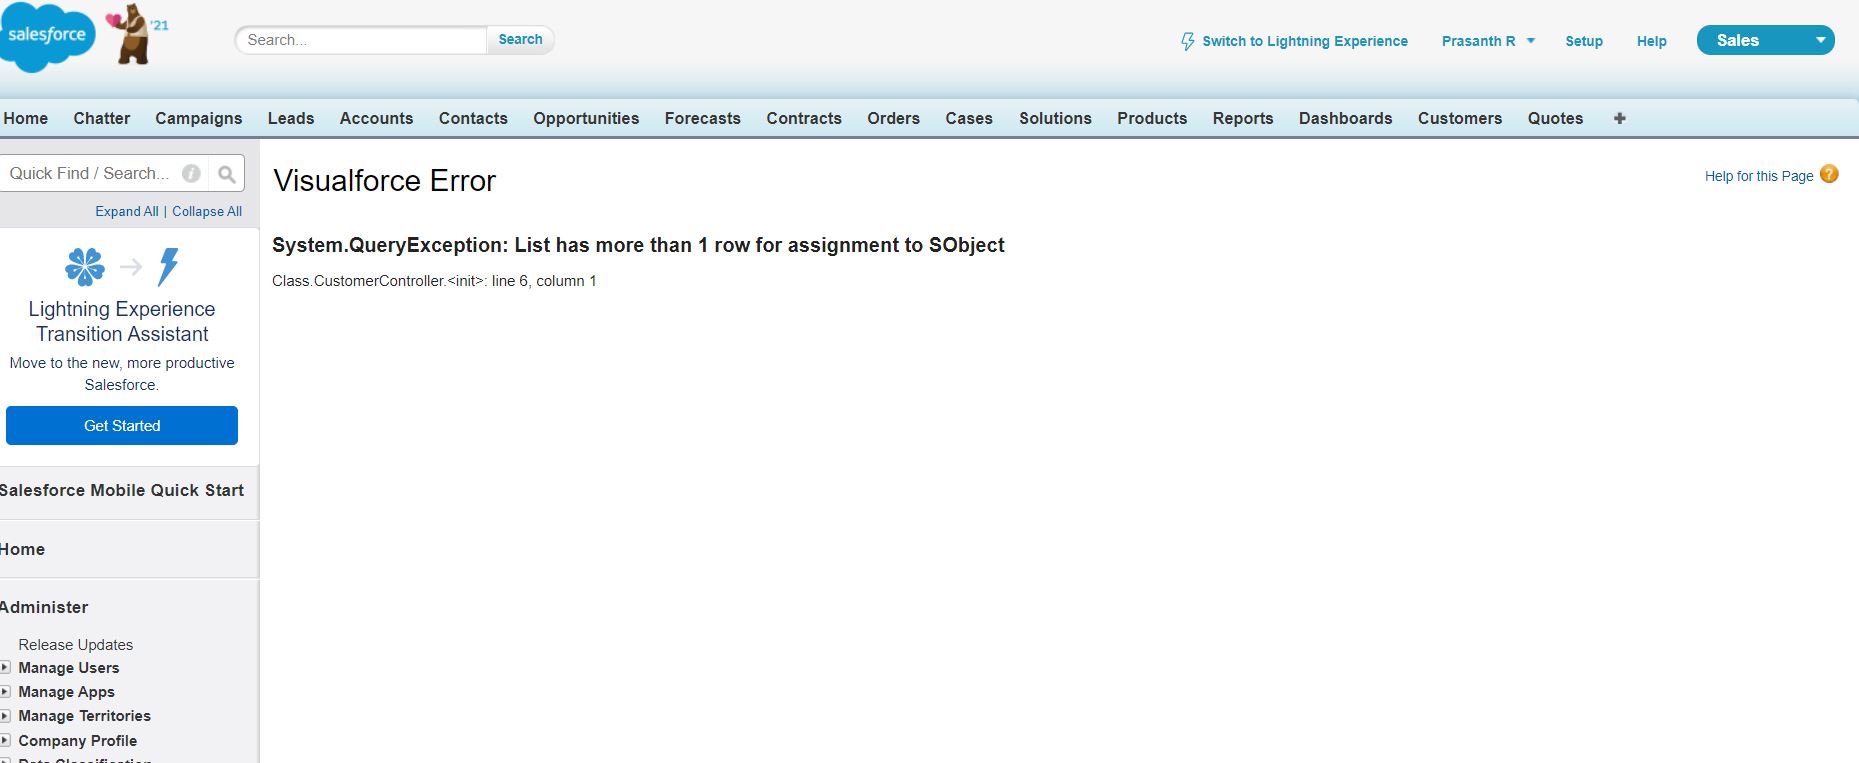
Task: Click the Administer section heading
Action: pyautogui.click(x=44, y=607)
